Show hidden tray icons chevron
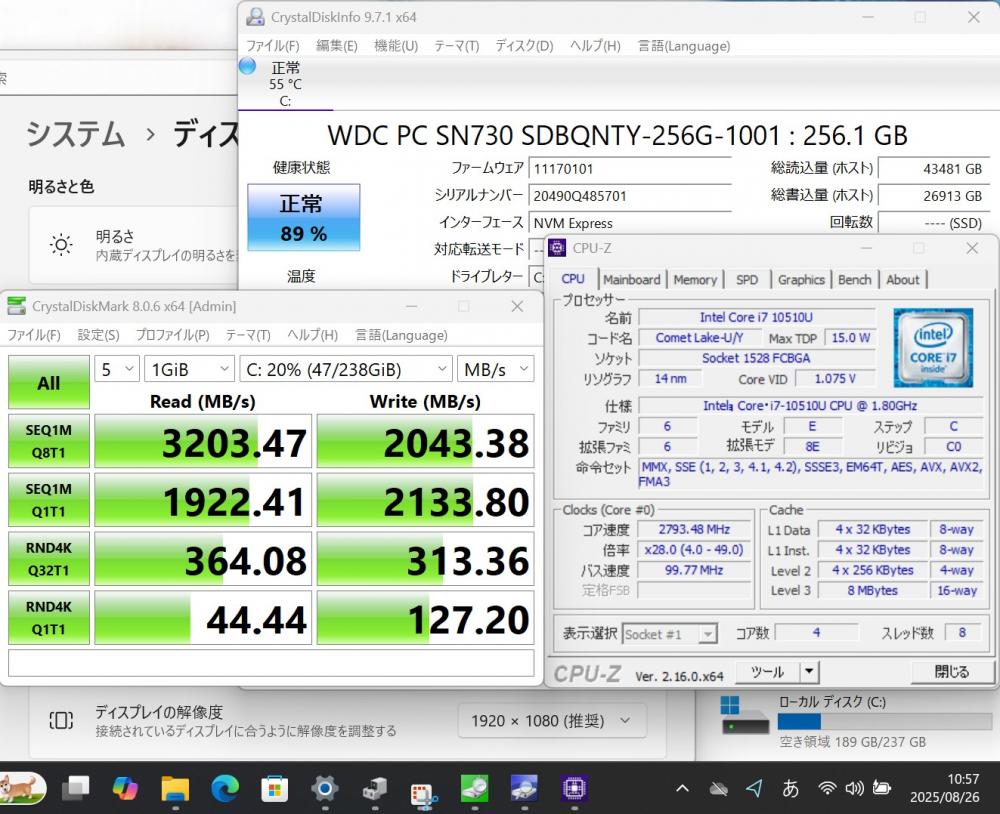1000x814 pixels. (x=682, y=788)
